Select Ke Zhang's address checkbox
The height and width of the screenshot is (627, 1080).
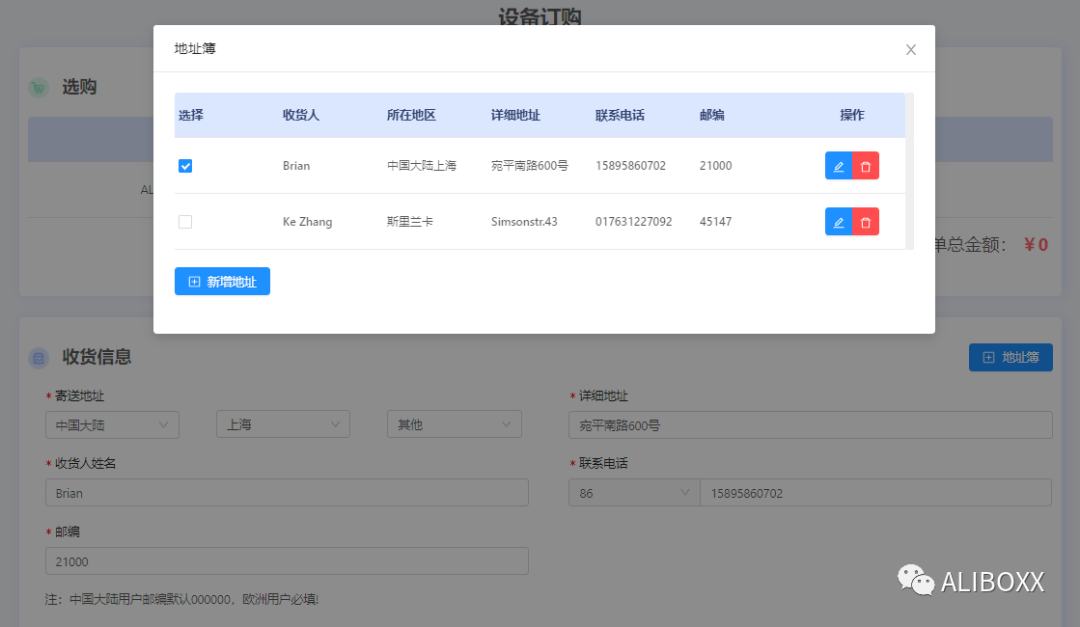[x=185, y=222]
